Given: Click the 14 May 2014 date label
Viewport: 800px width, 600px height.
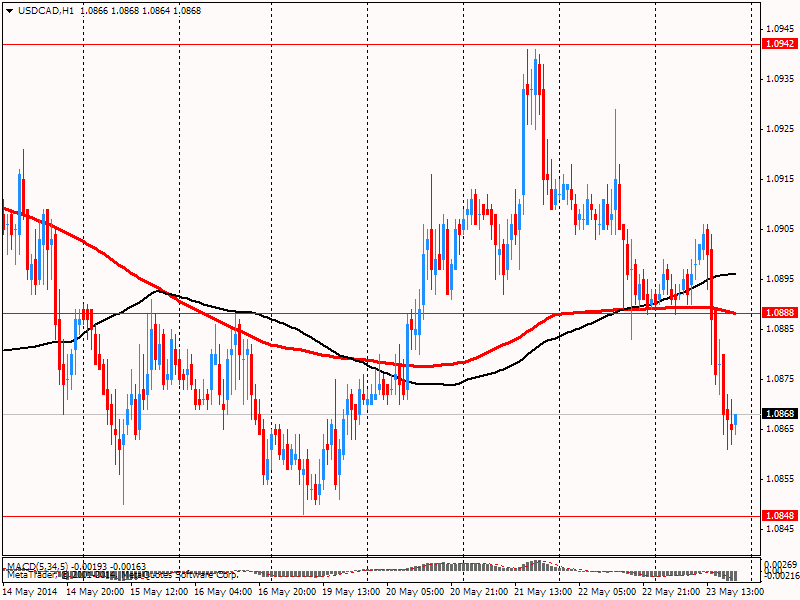Looking at the screenshot, I should [31, 591].
